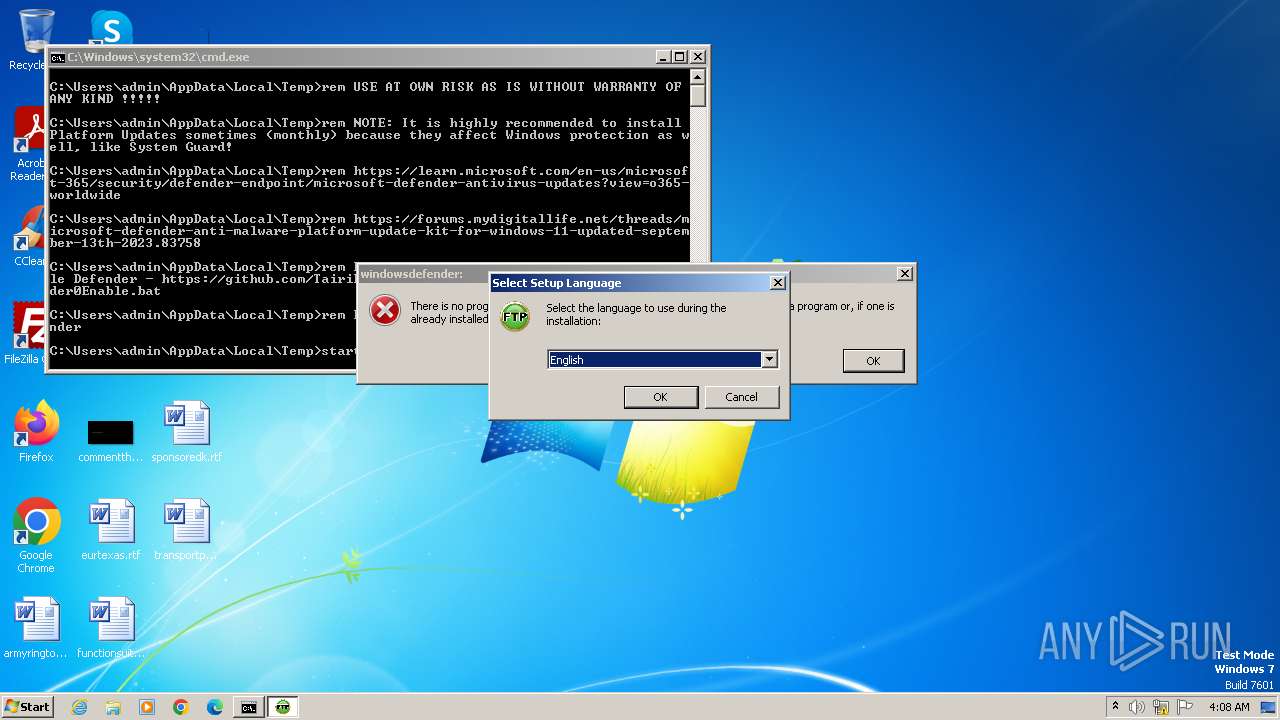Click the cmd.exe scrollbar up arrow
Image resolution: width=1280 pixels, height=720 pixels.
[698, 77]
